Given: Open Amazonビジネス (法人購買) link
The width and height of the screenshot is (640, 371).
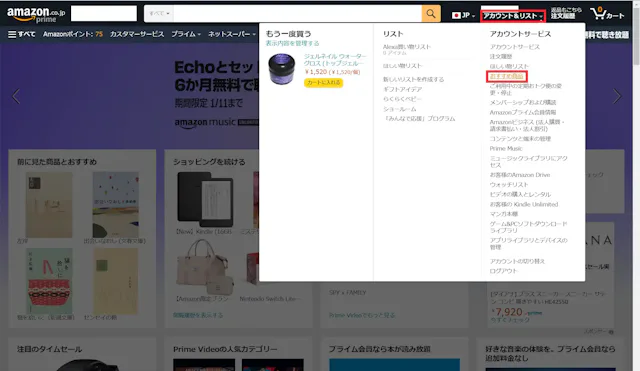Looking at the screenshot, I should click(x=527, y=125).
